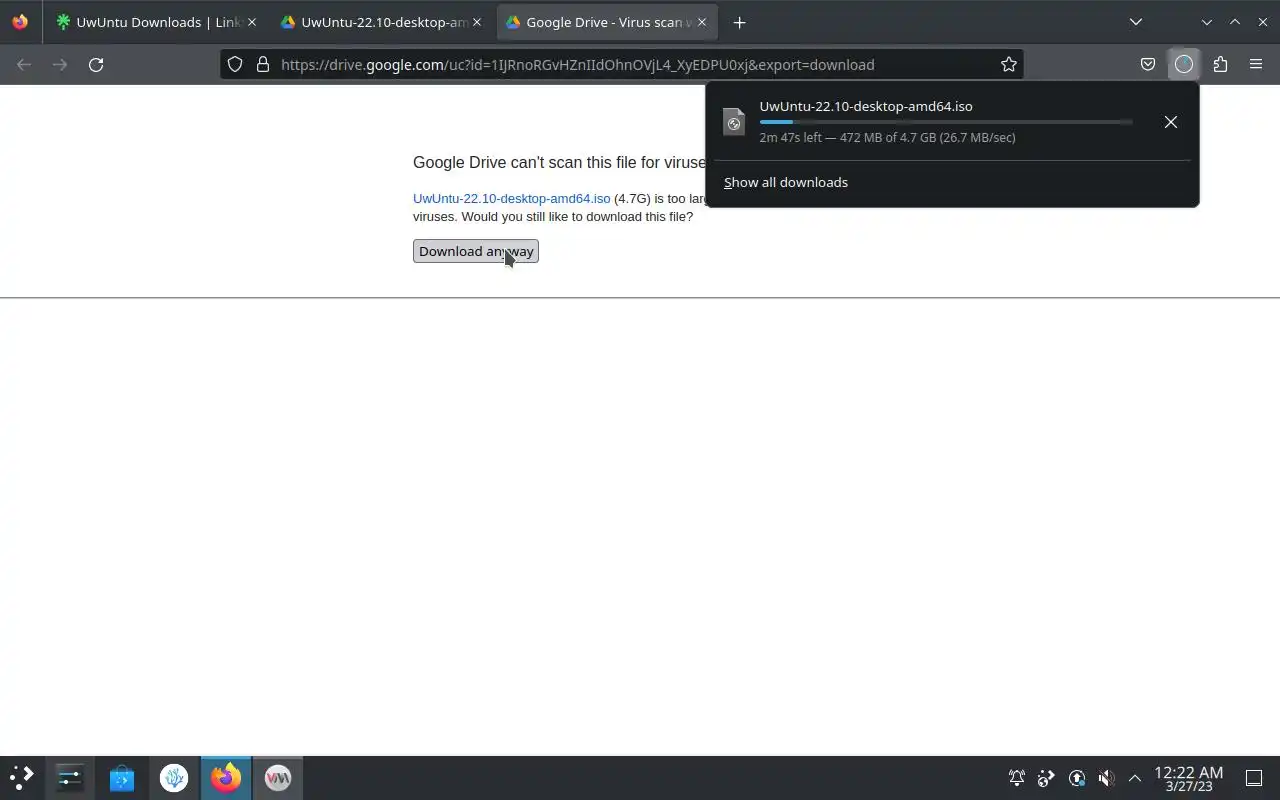Open Firefox application hamburger menu
1280x800 pixels.
coord(1256,64)
